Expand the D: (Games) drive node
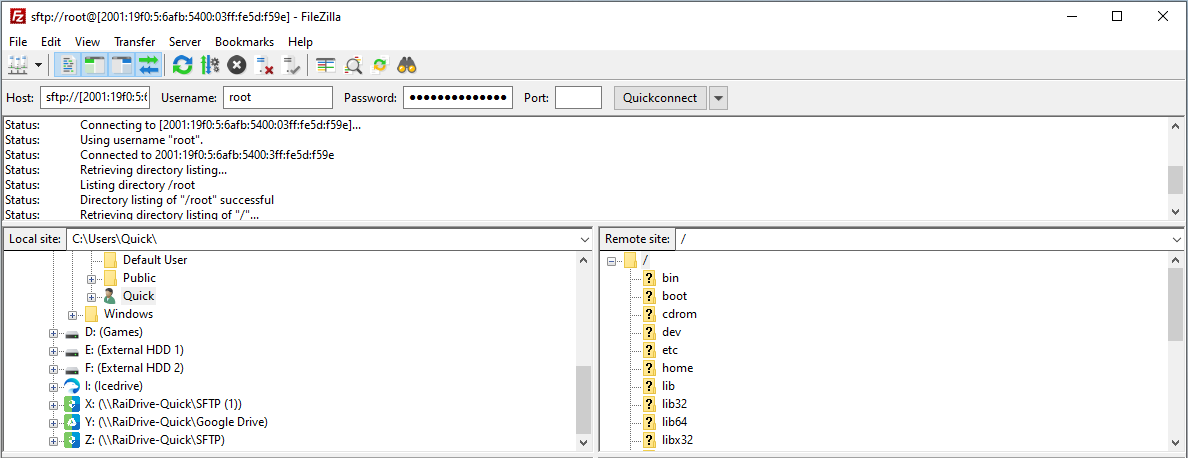The width and height of the screenshot is (1188, 458). pyautogui.click(x=53, y=333)
